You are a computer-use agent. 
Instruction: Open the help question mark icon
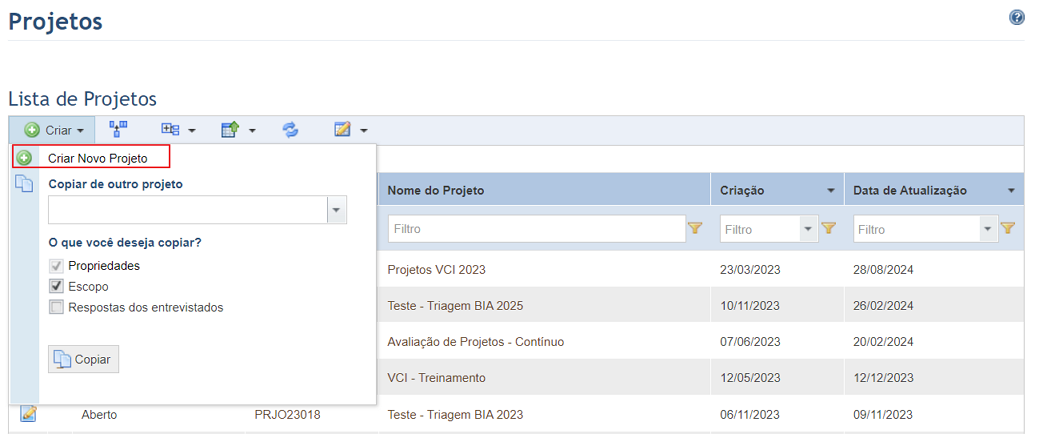tap(1016, 18)
